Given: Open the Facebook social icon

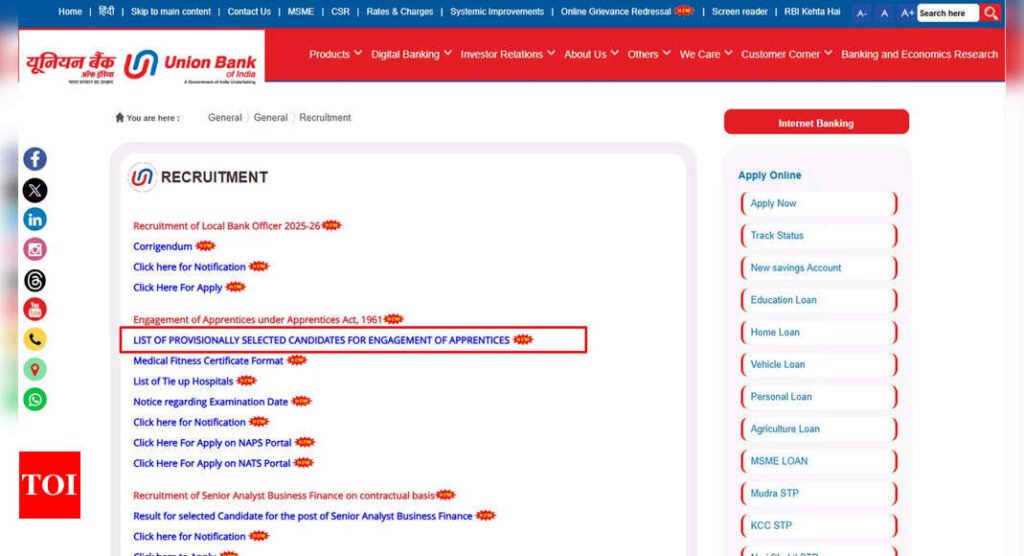Looking at the screenshot, I should tap(35, 159).
